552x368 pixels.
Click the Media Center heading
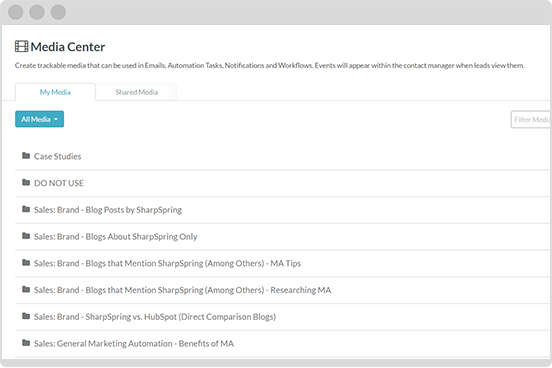[x=68, y=47]
